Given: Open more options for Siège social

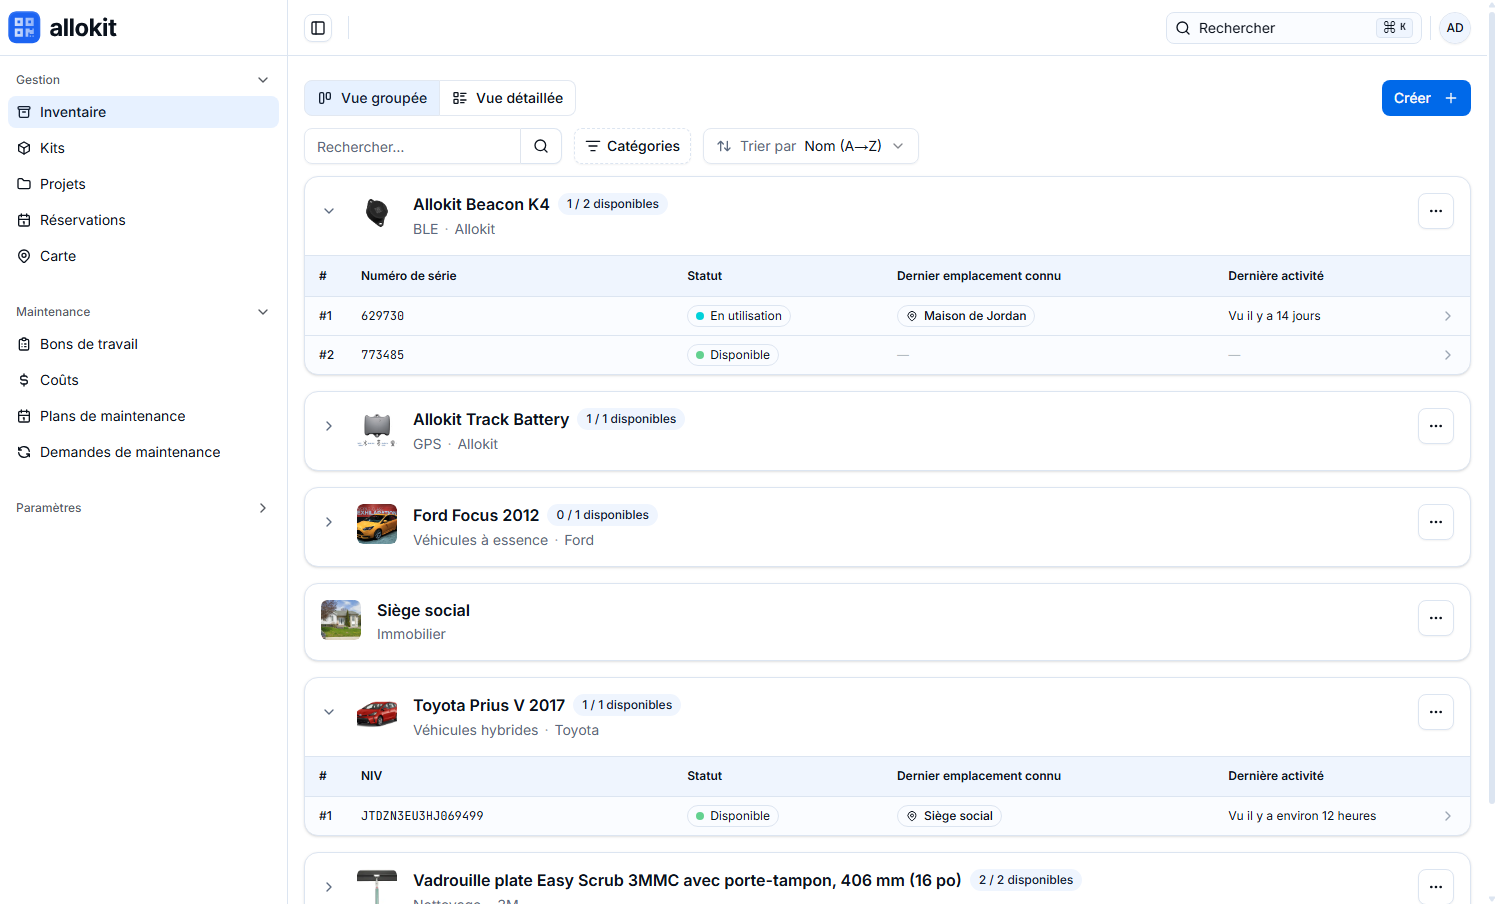Looking at the screenshot, I should point(1436,618).
